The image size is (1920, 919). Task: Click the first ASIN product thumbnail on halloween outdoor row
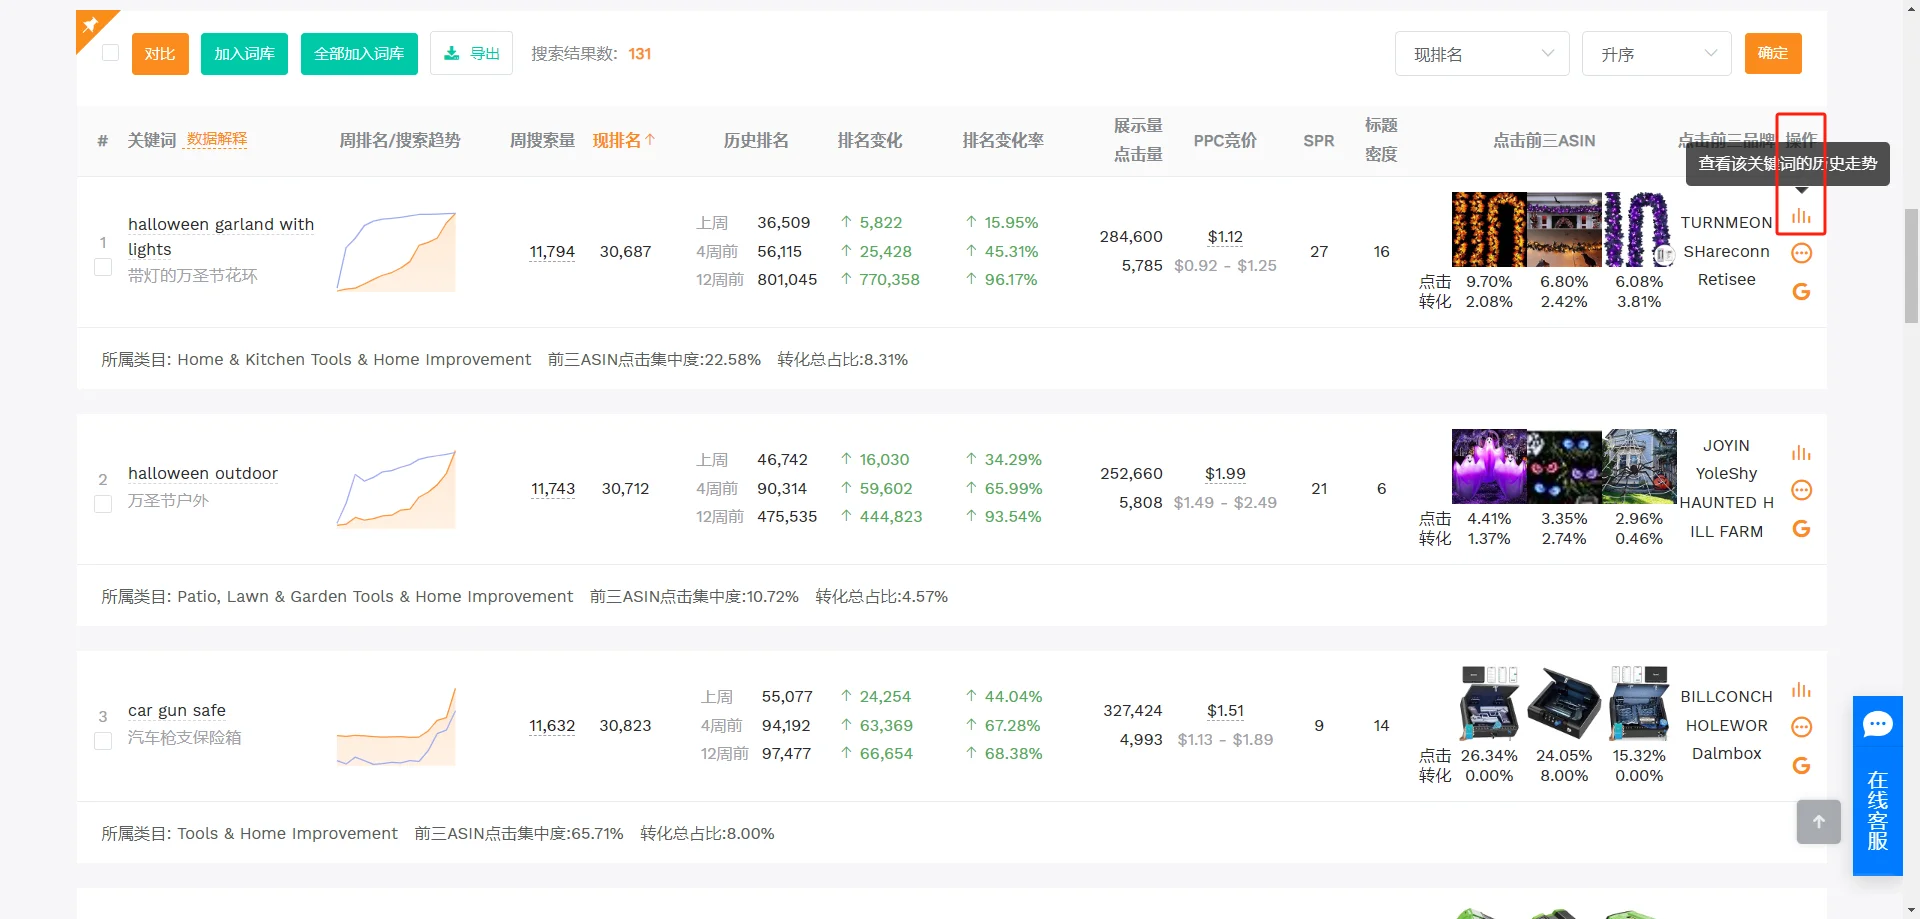pyautogui.click(x=1488, y=465)
